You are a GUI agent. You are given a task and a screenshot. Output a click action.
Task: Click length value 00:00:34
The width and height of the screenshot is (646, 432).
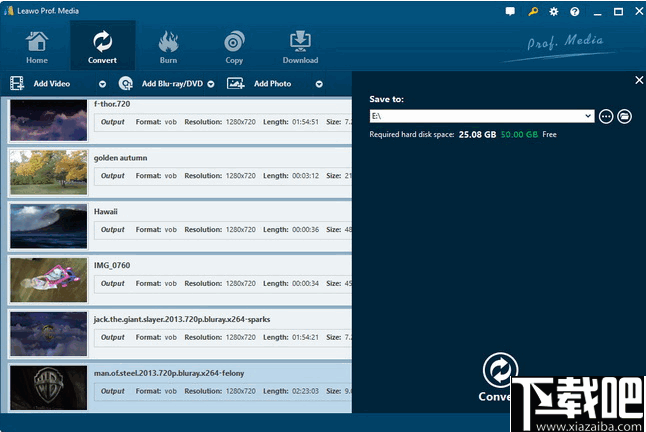(305, 283)
